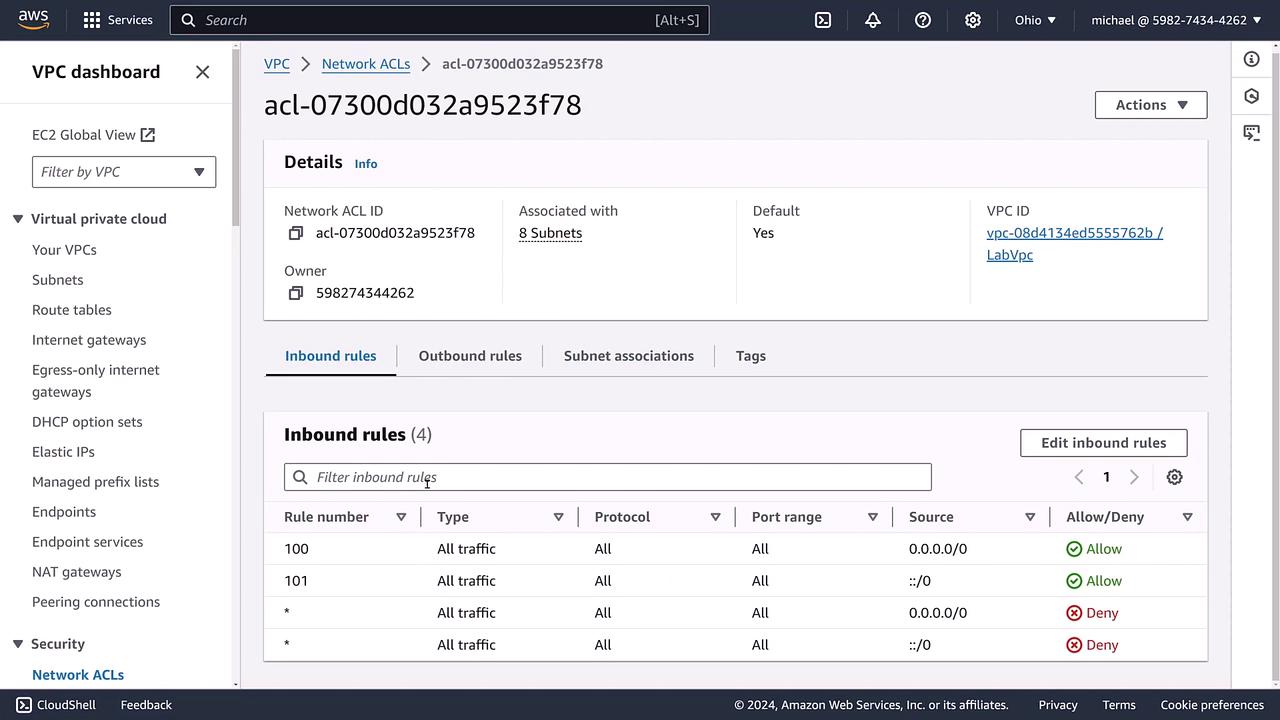Screen dimensions: 1280x720
Task: Open the help question mark icon
Action: click(x=923, y=20)
